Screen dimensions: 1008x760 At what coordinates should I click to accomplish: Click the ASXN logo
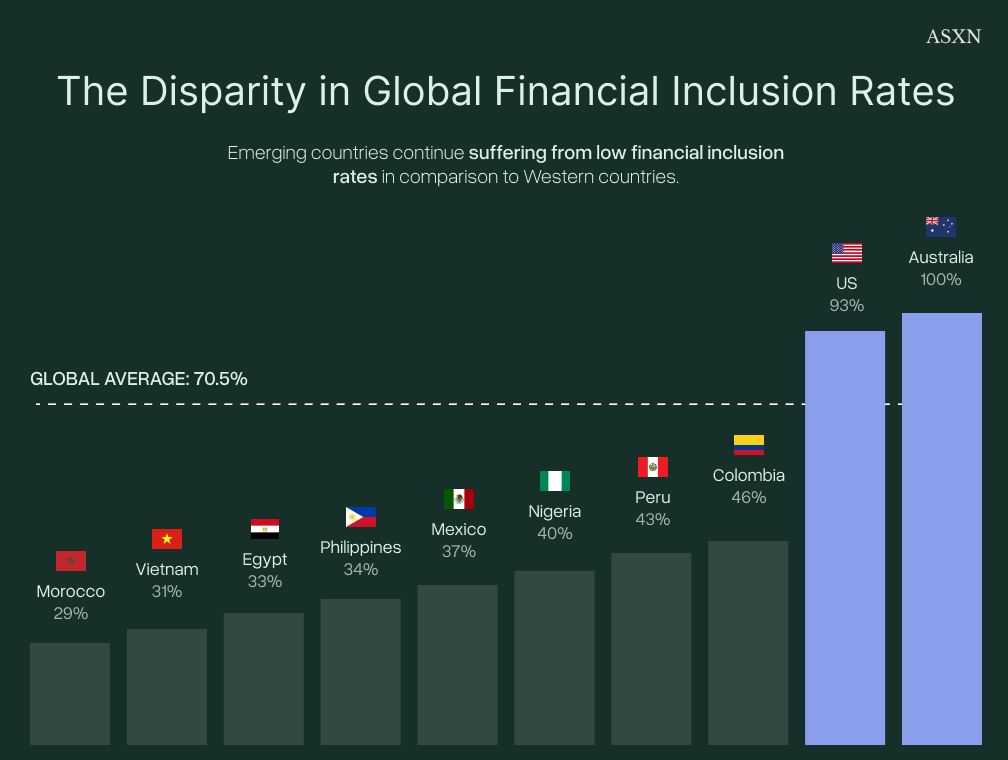click(x=953, y=37)
